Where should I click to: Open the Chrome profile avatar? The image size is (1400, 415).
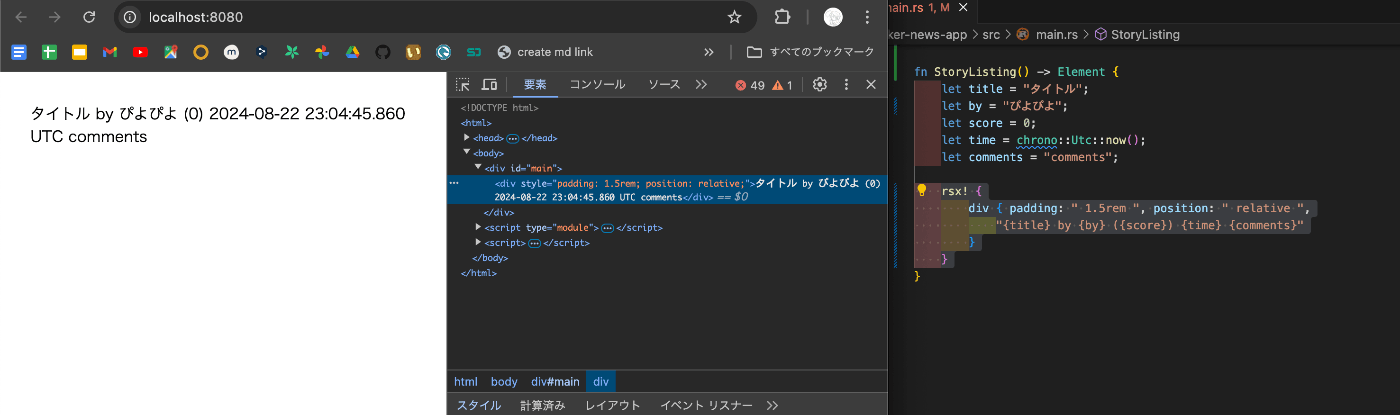click(832, 17)
